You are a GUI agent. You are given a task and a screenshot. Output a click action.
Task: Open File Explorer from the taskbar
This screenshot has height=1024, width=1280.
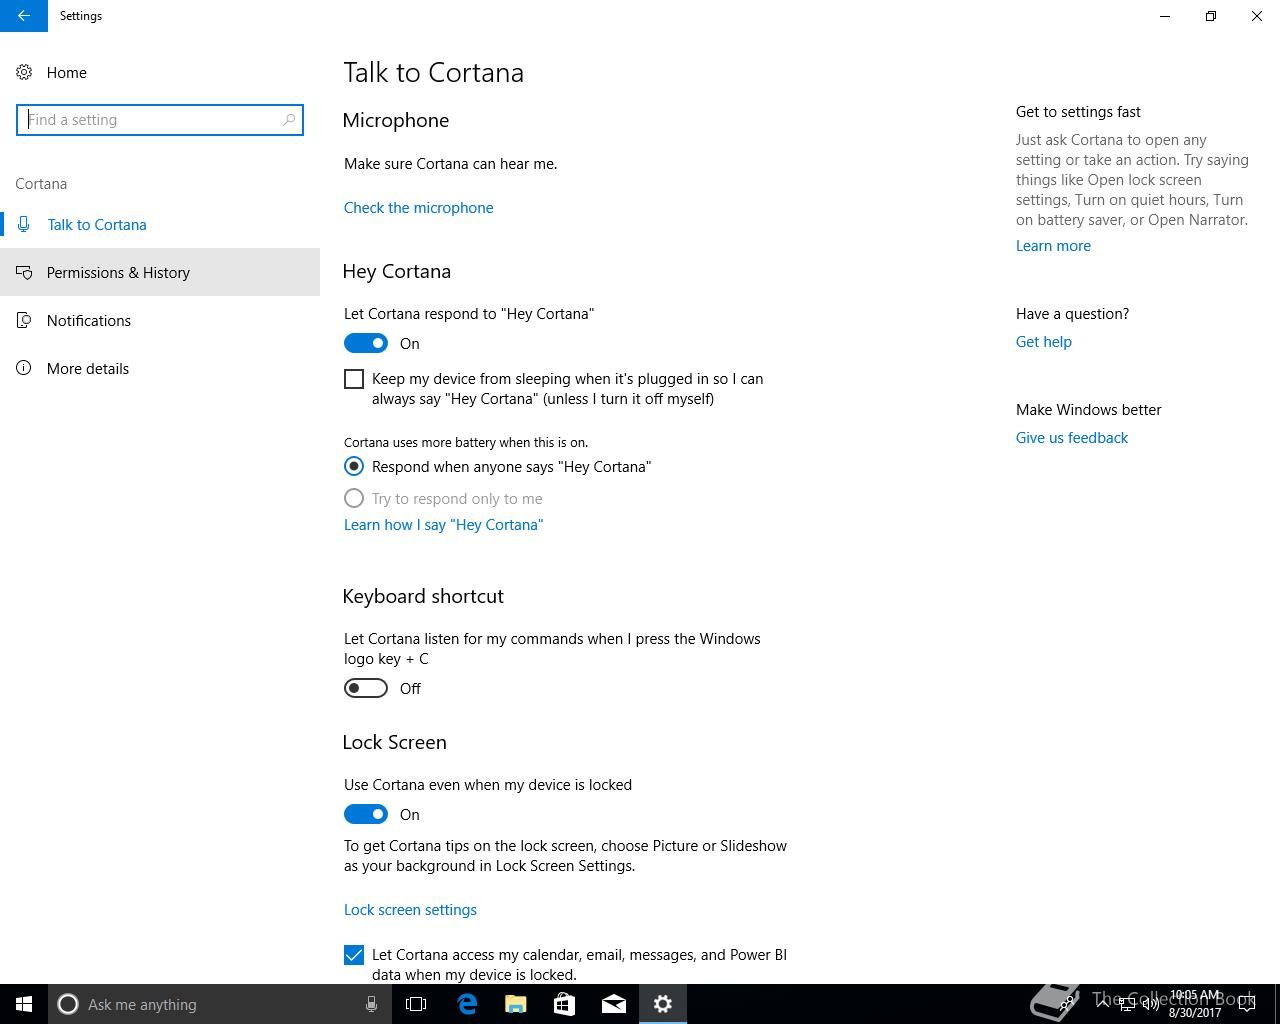516,1004
